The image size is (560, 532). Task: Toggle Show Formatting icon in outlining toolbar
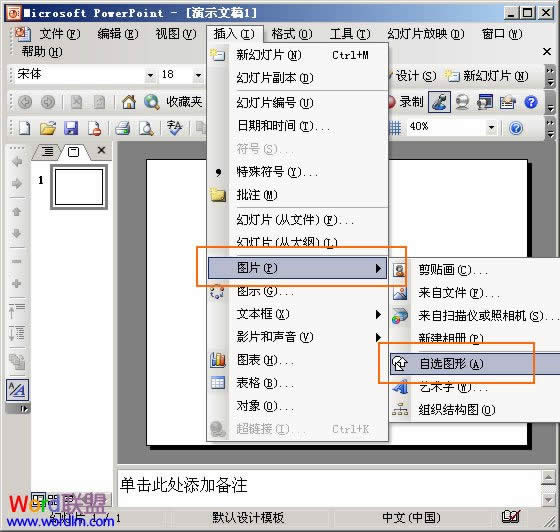pyautogui.click(x=17, y=390)
